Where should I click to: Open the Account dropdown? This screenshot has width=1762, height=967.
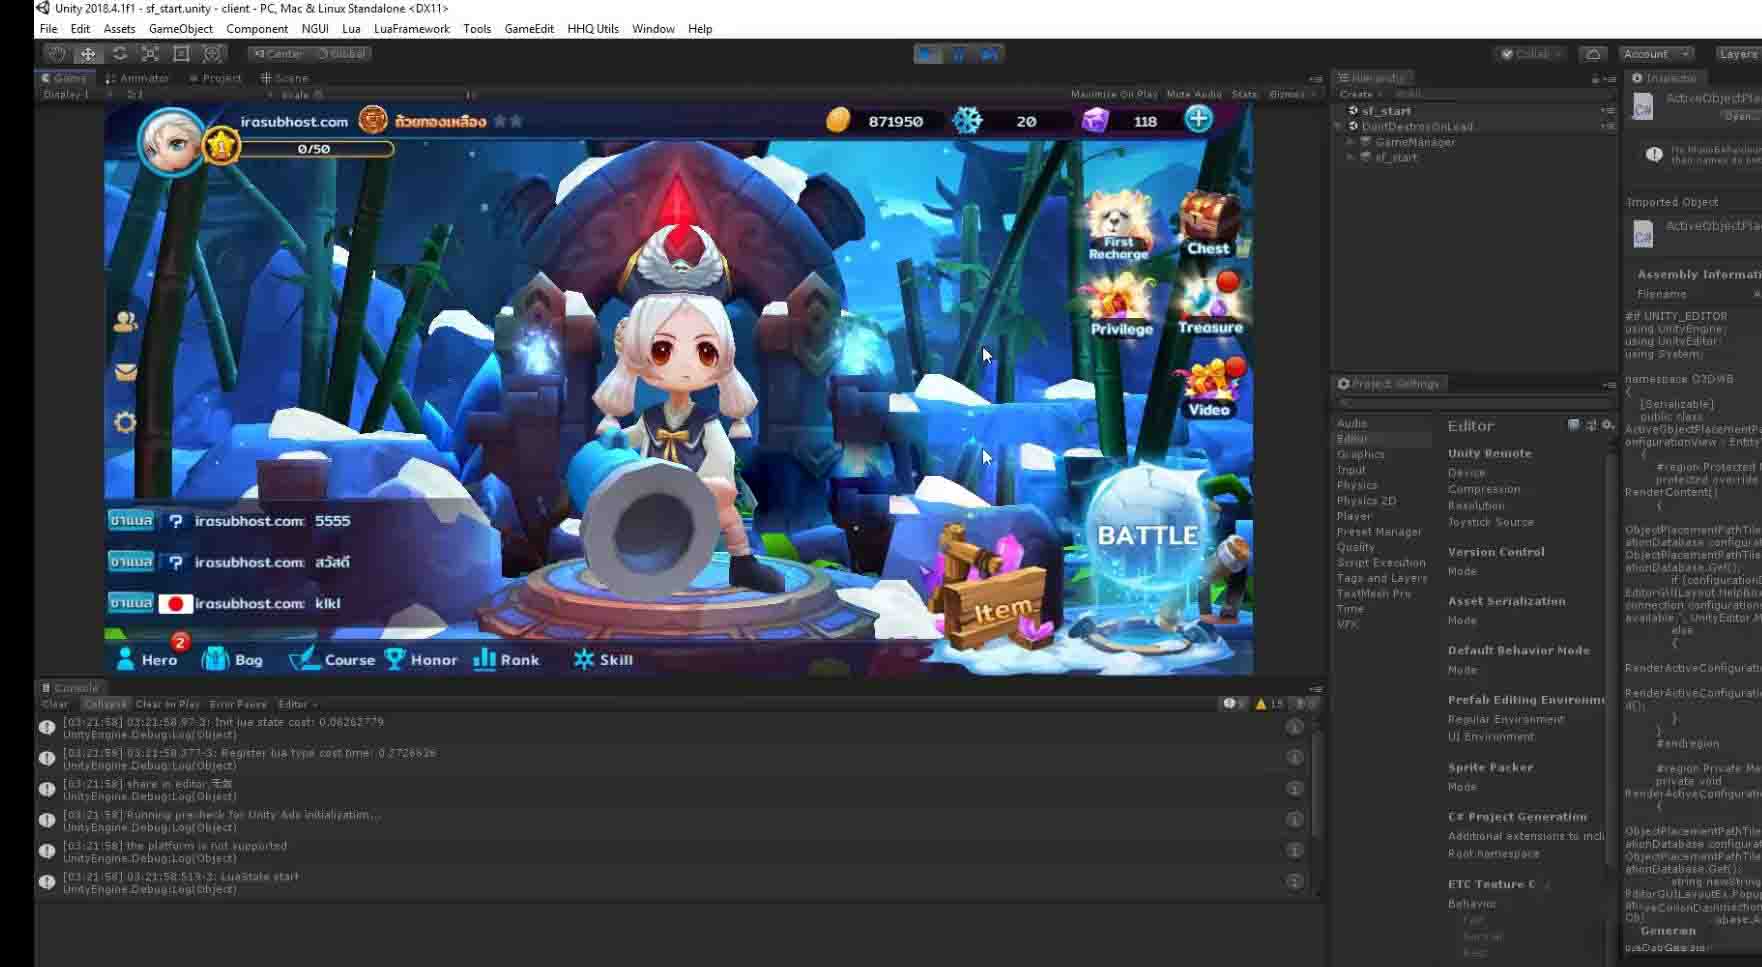[1656, 54]
